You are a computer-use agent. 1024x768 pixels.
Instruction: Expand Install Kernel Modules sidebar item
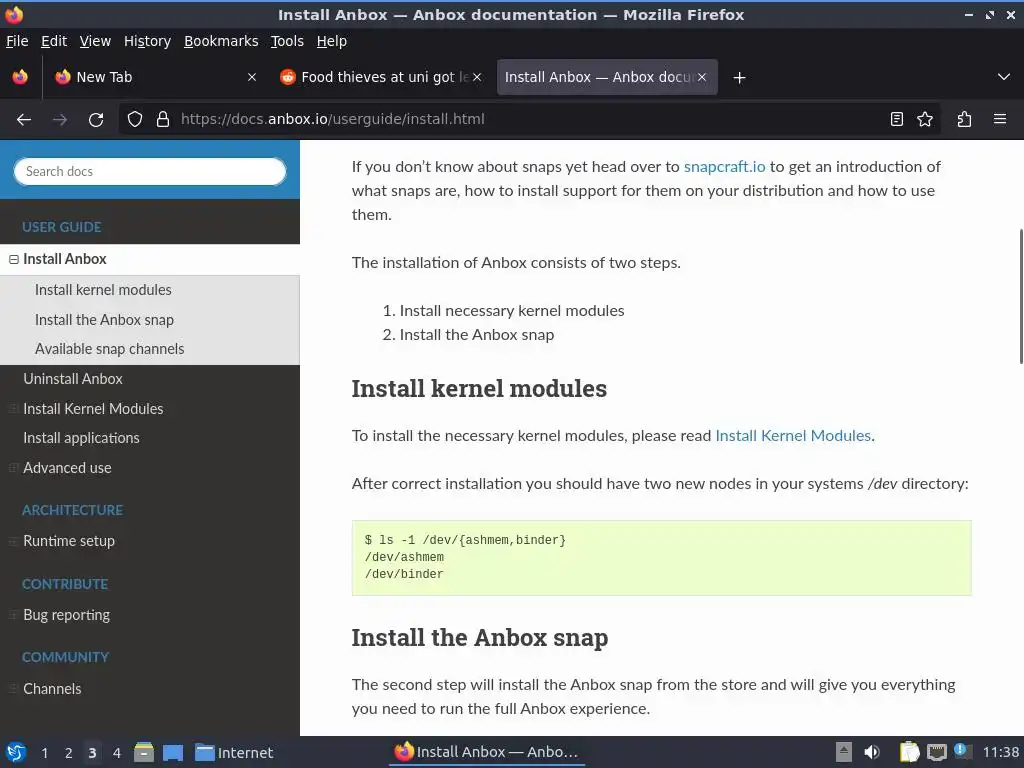click(x=14, y=409)
